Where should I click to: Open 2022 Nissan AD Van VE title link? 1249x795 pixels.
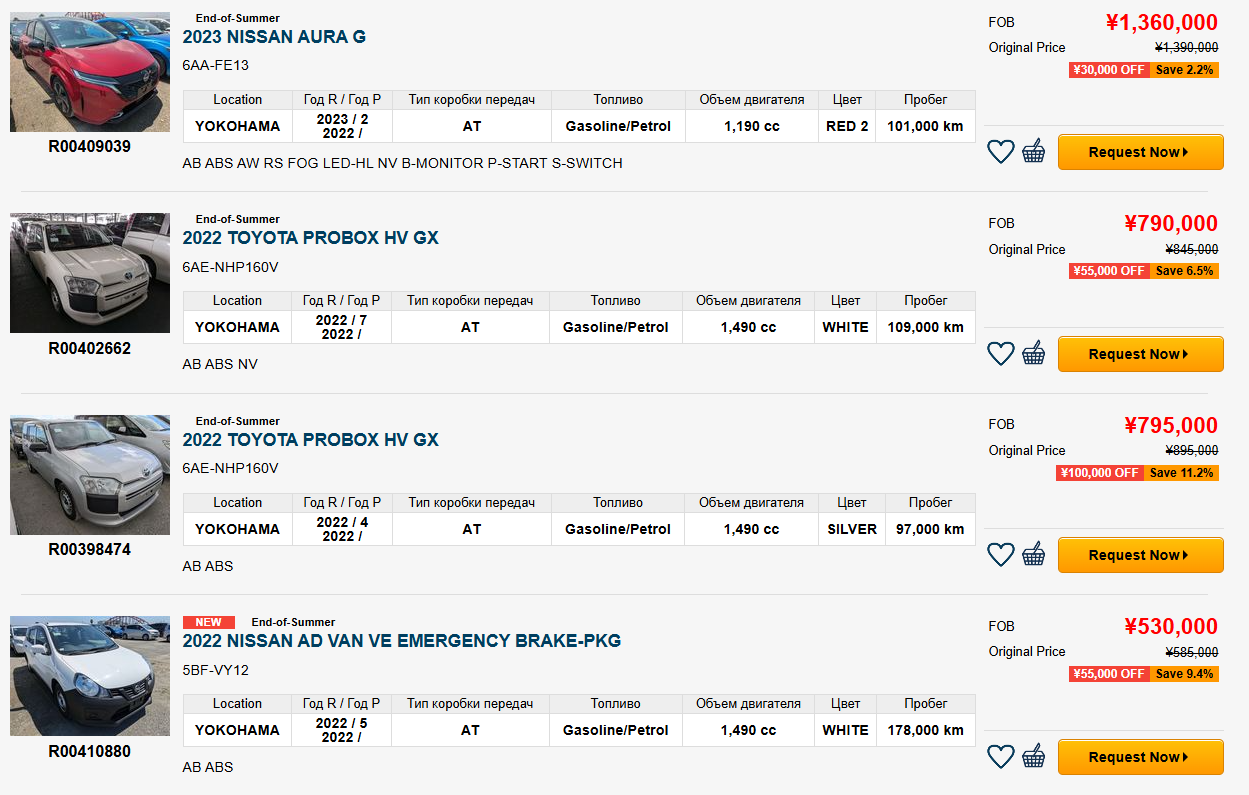[x=402, y=641]
